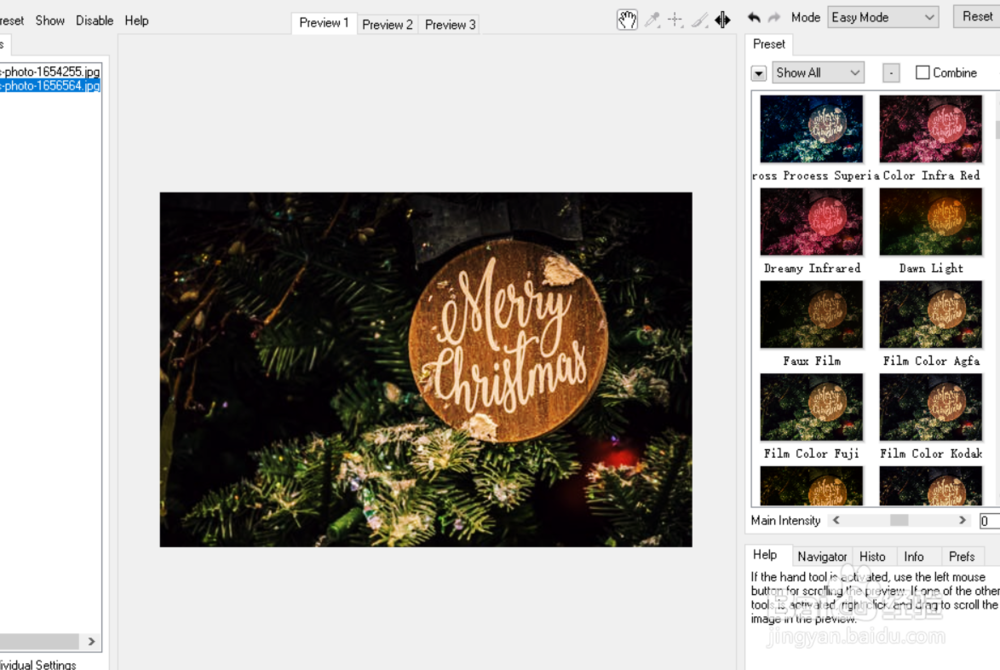Adjust the Main Intensity slider handle
Screen dimensions: 1000x670
click(899, 520)
